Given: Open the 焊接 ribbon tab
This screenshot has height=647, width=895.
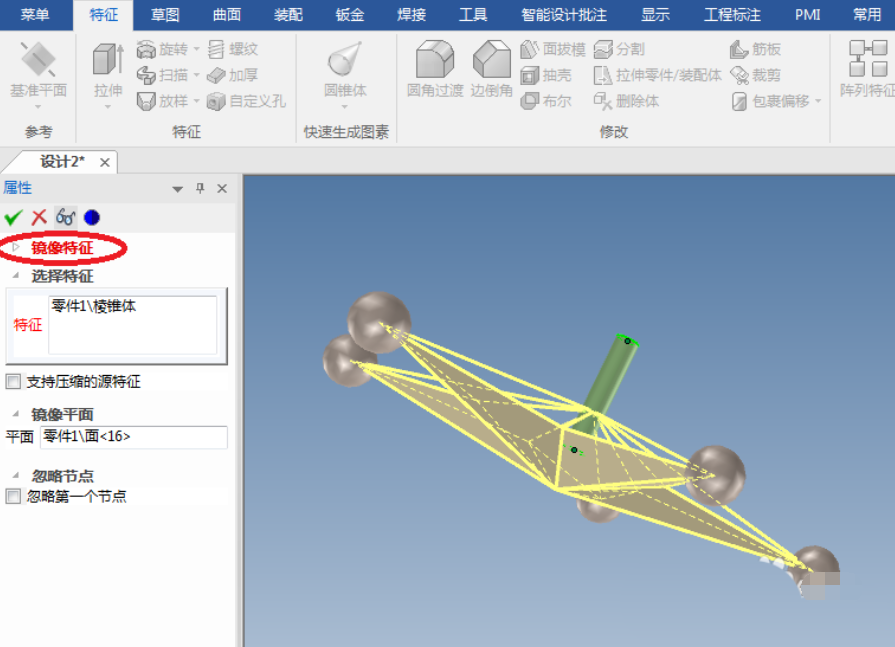Looking at the screenshot, I should click(x=410, y=15).
